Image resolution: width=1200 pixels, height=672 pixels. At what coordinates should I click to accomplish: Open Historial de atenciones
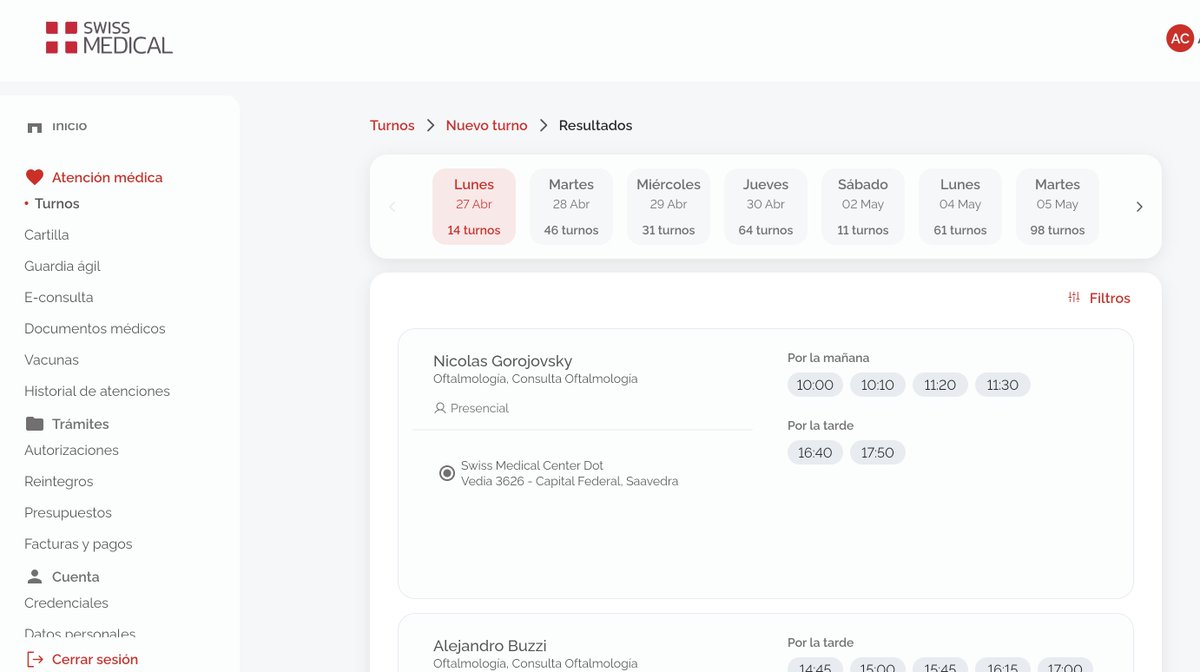(x=97, y=391)
